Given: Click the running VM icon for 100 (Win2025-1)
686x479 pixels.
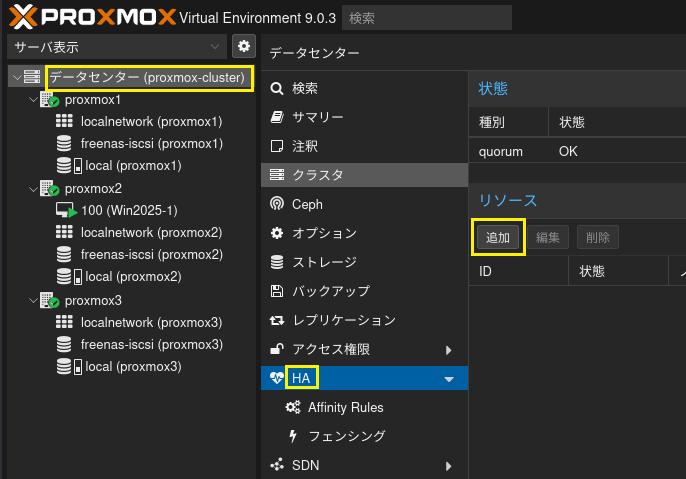Looking at the screenshot, I should point(66,210).
